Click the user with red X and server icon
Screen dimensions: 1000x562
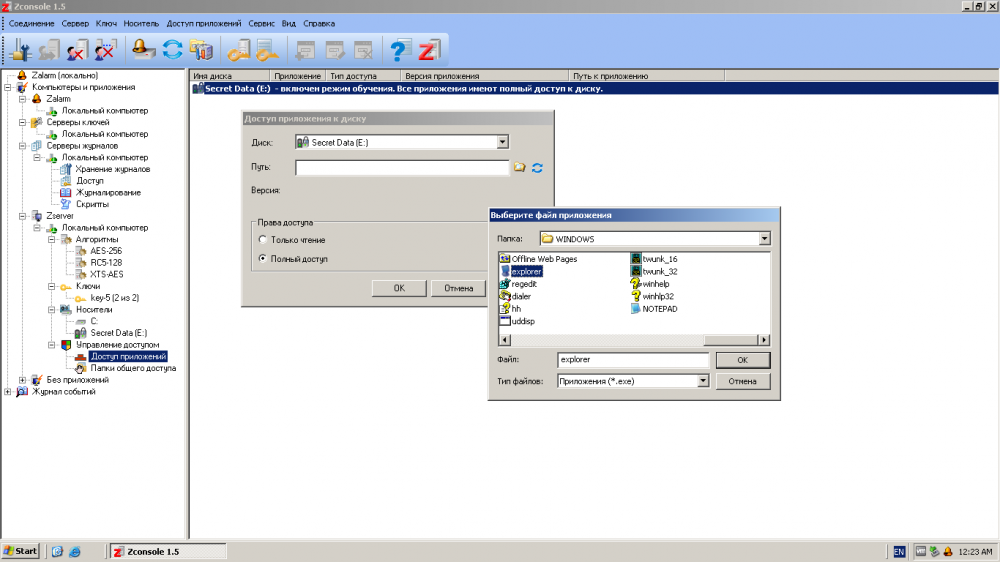(77, 50)
